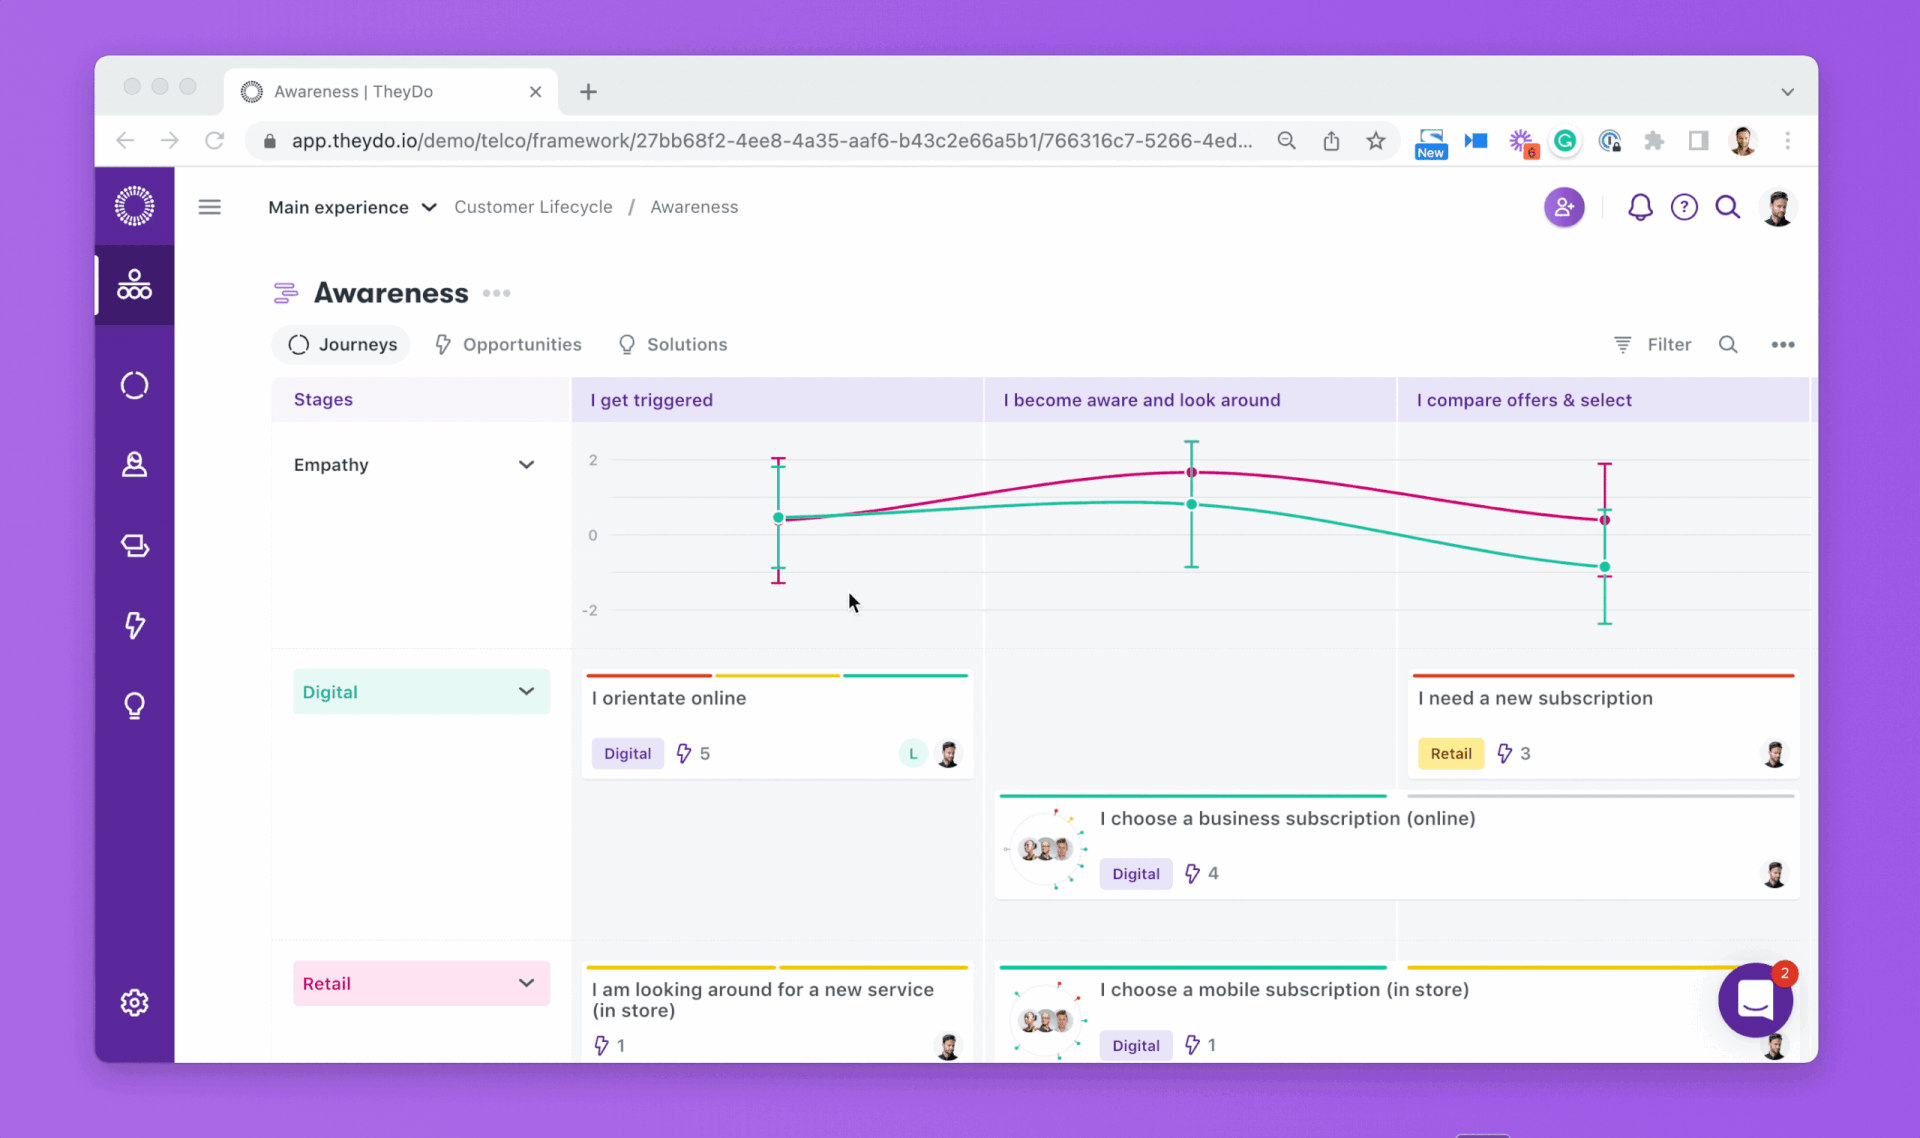The image size is (1920, 1138).
Task: Expand the Main experience dropdown
Action: point(352,207)
